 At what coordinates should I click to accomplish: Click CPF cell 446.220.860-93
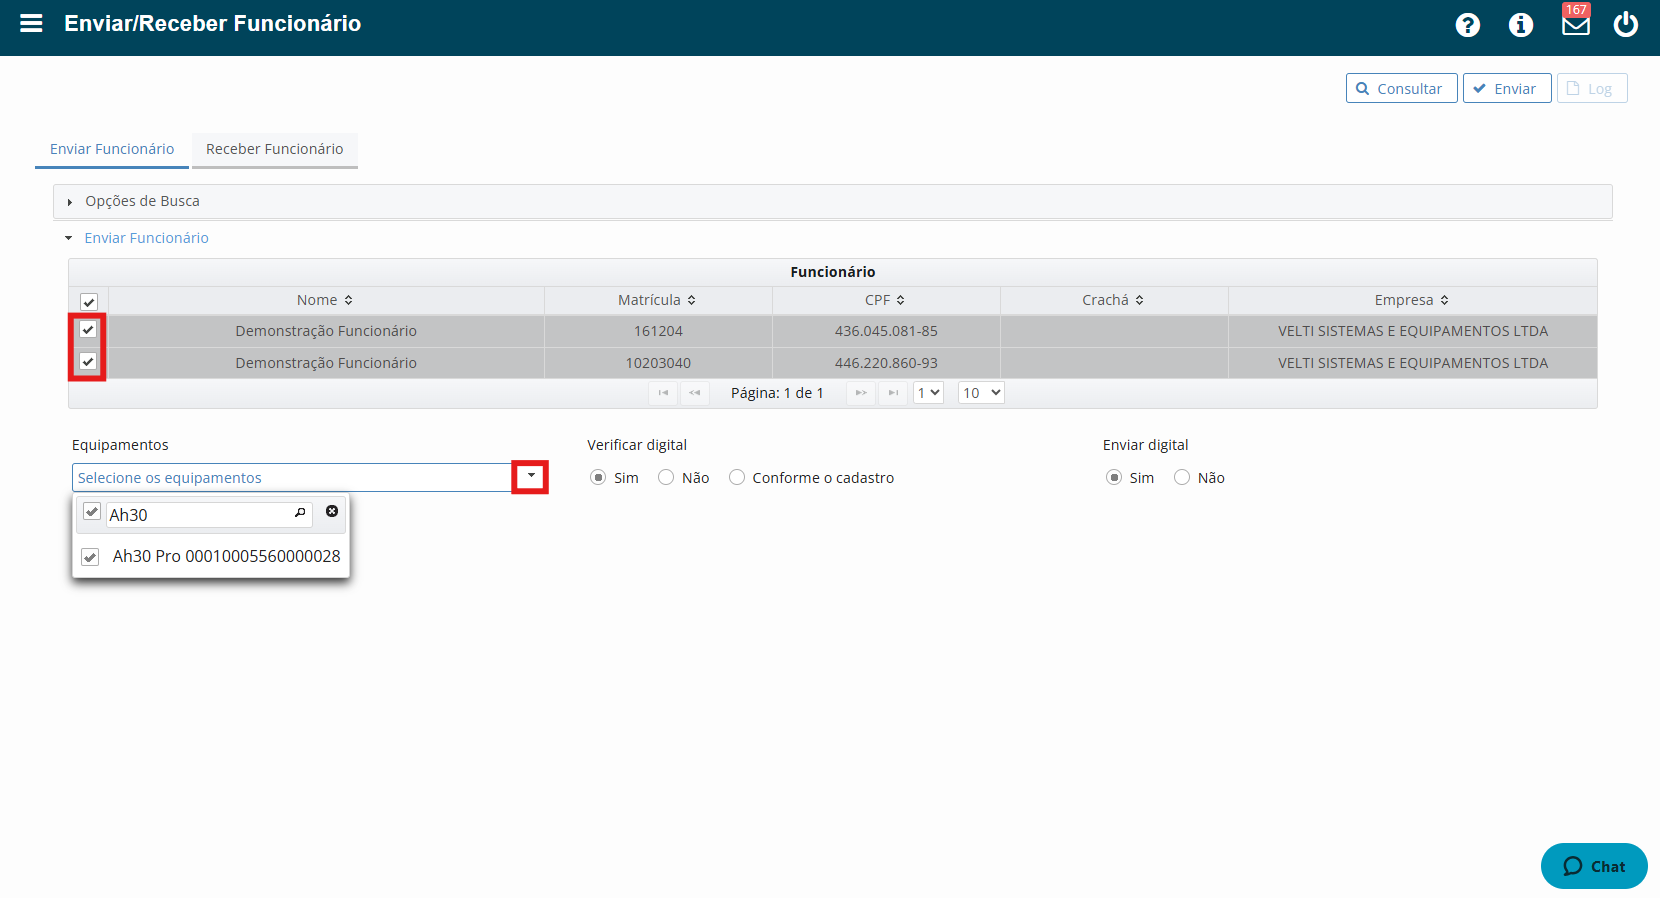886,363
